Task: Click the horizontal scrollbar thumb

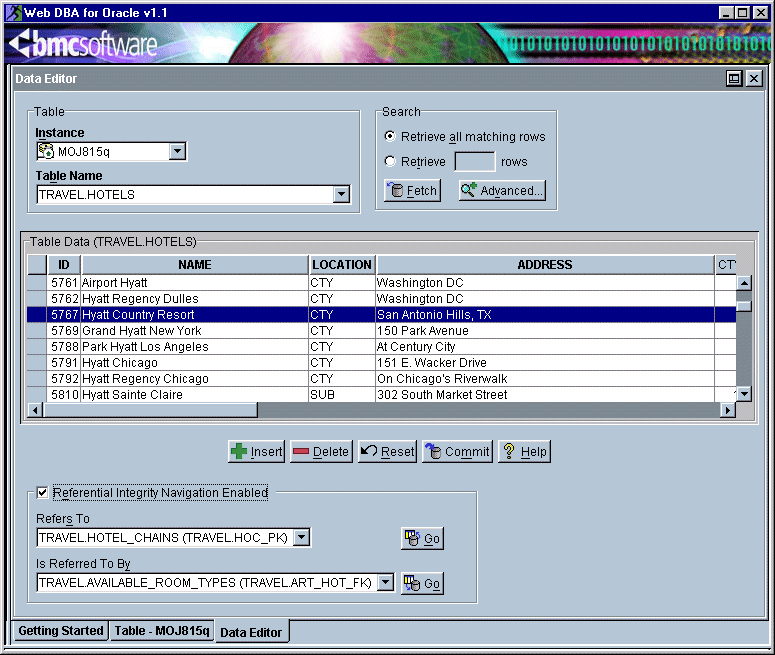Action: coord(150,410)
